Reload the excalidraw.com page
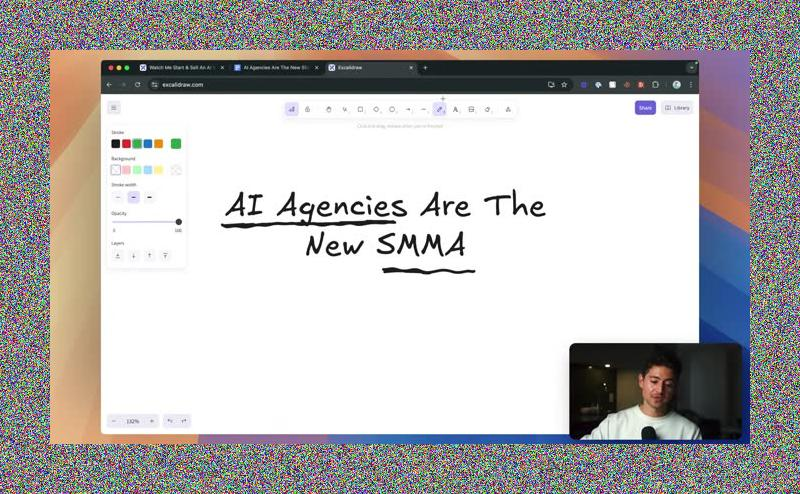800x494 pixels. tap(138, 85)
